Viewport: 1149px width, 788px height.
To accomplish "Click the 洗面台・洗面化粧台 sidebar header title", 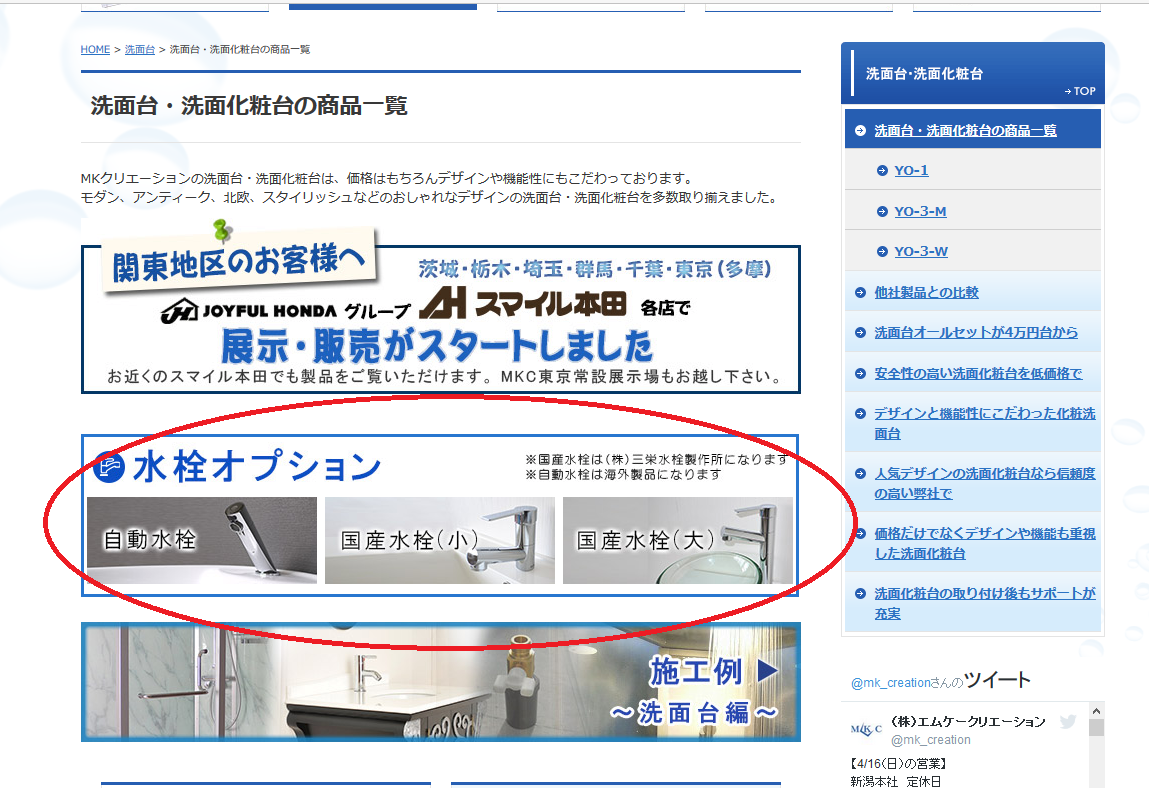I will pyautogui.click(x=924, y=73).
